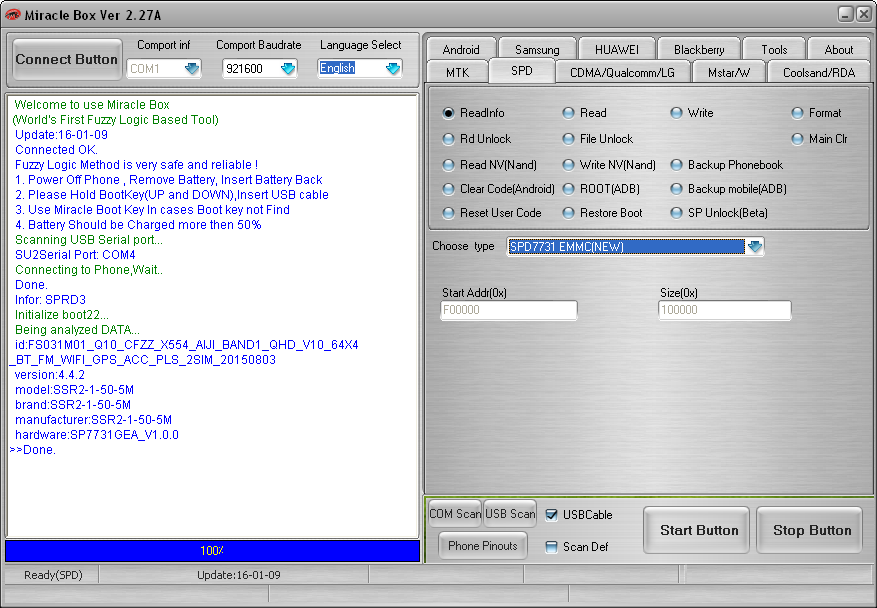Open the About tab

[x=838, y=50]
